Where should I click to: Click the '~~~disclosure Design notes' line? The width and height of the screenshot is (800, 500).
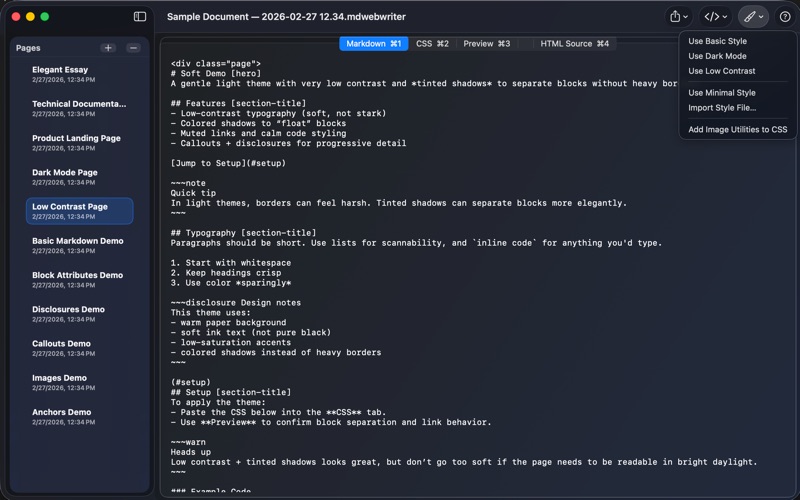pos(236,303)
